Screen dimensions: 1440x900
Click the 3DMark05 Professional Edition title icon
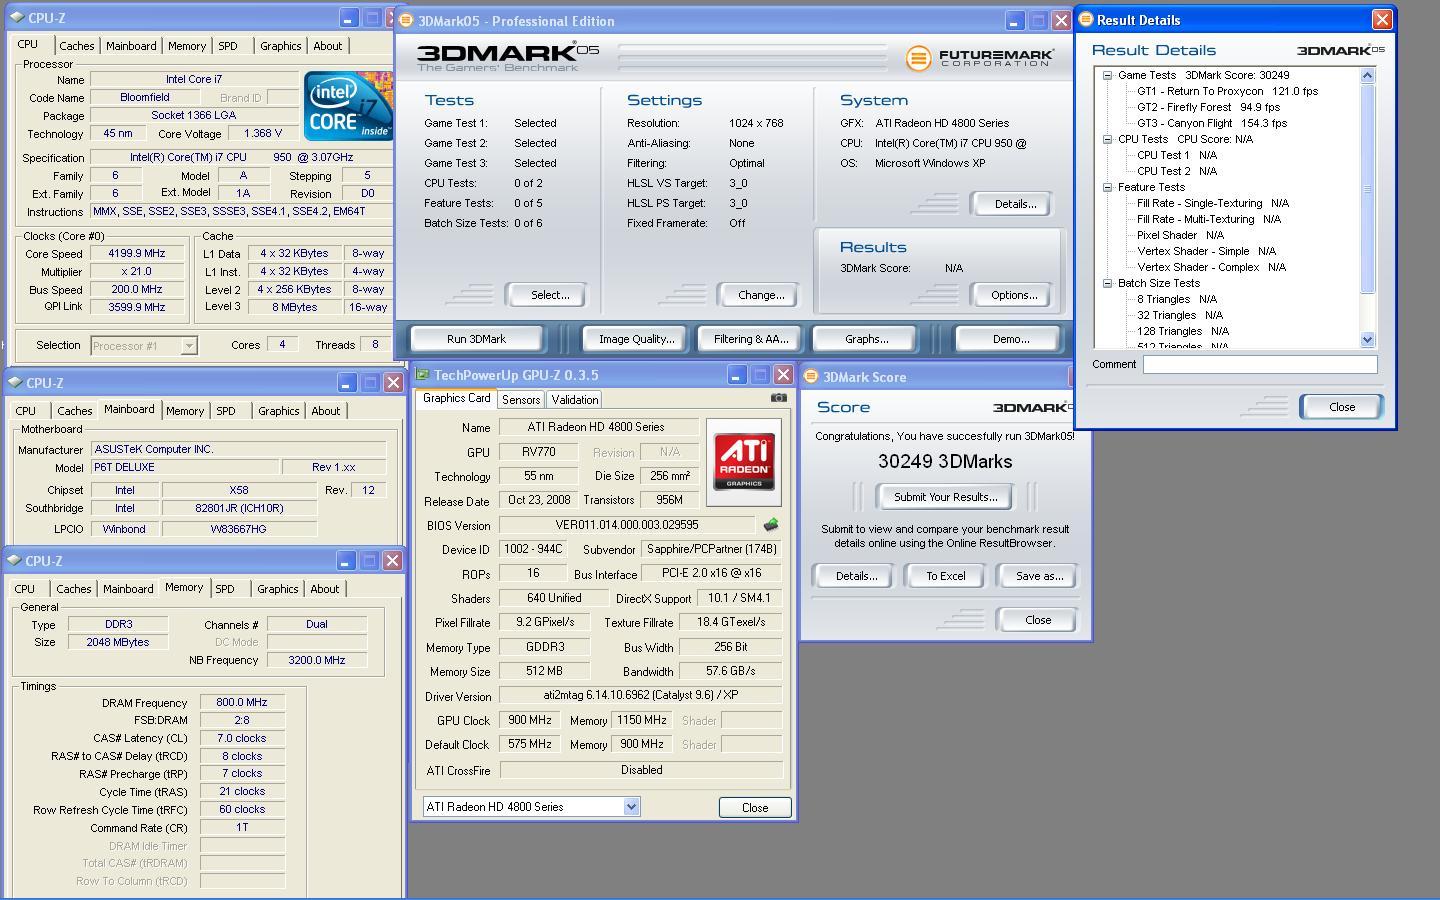[x=406, y=20]
